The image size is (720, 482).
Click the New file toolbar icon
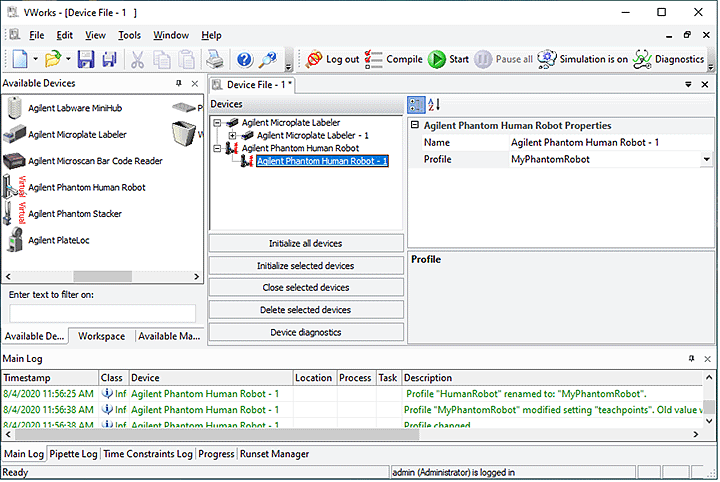pyautogui.click(x=19, y=59)
